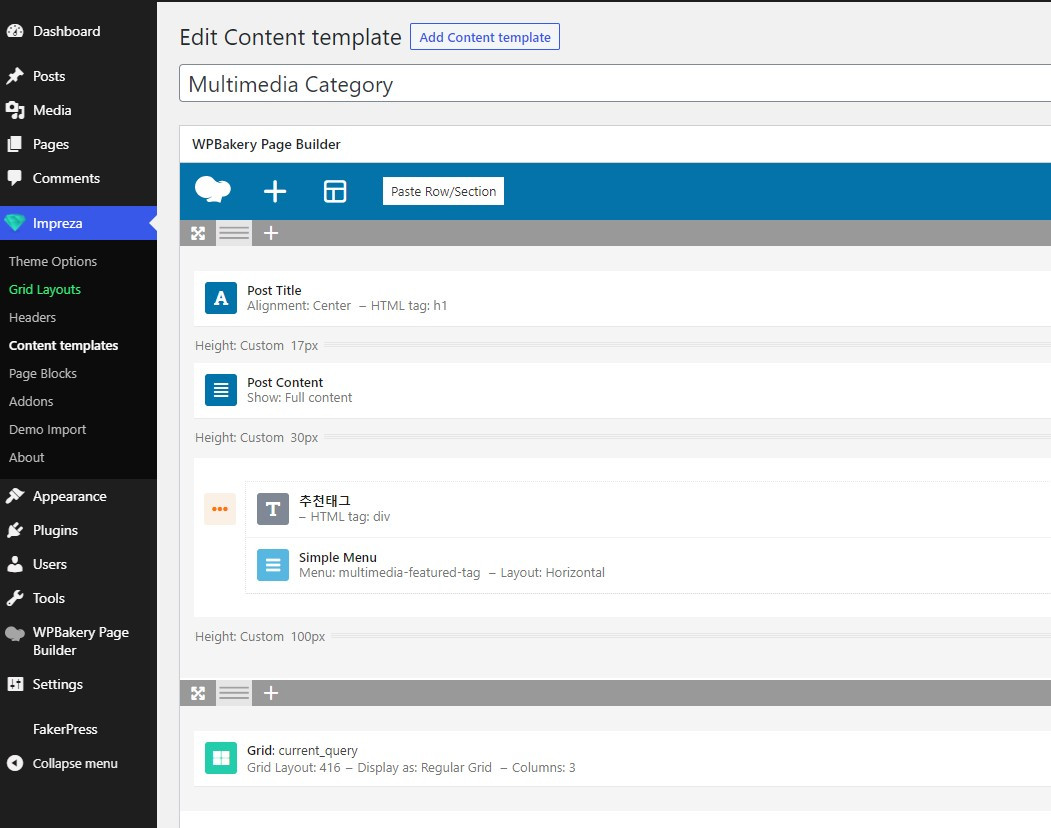Open the Pages menu
Screen dimensions: 1051x828
[50, 144]
